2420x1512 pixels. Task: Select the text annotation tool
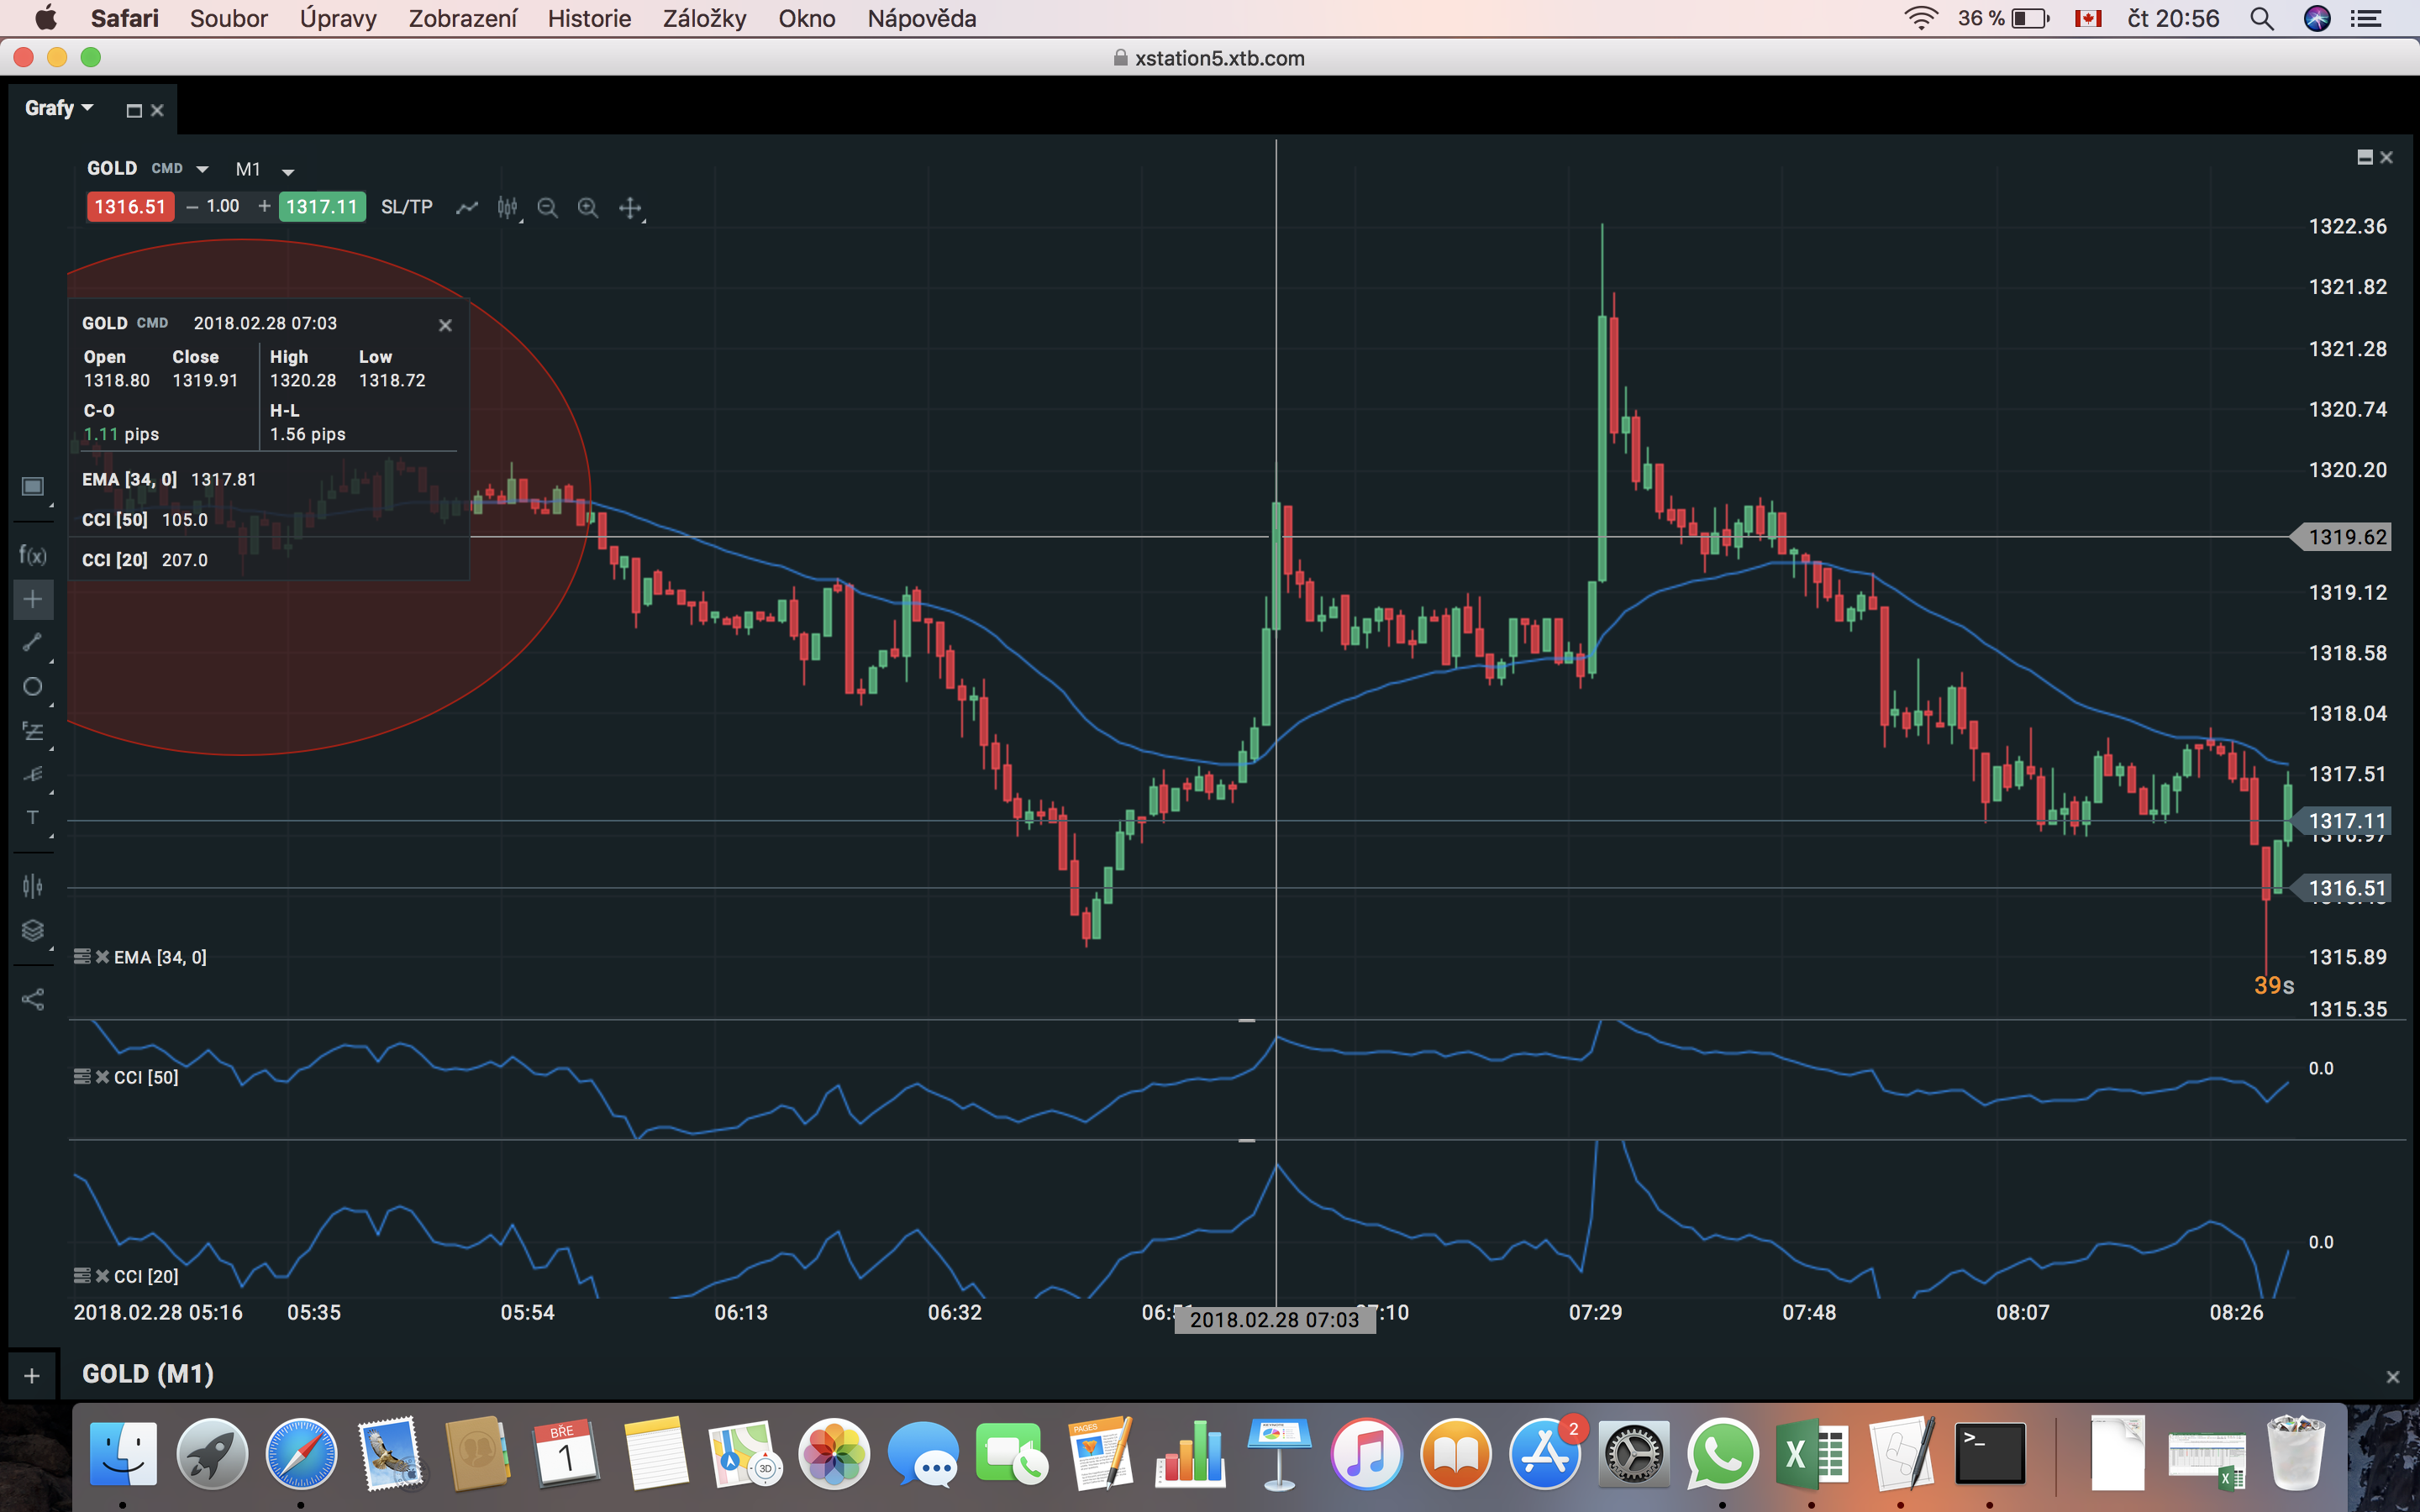pos(32,817)
